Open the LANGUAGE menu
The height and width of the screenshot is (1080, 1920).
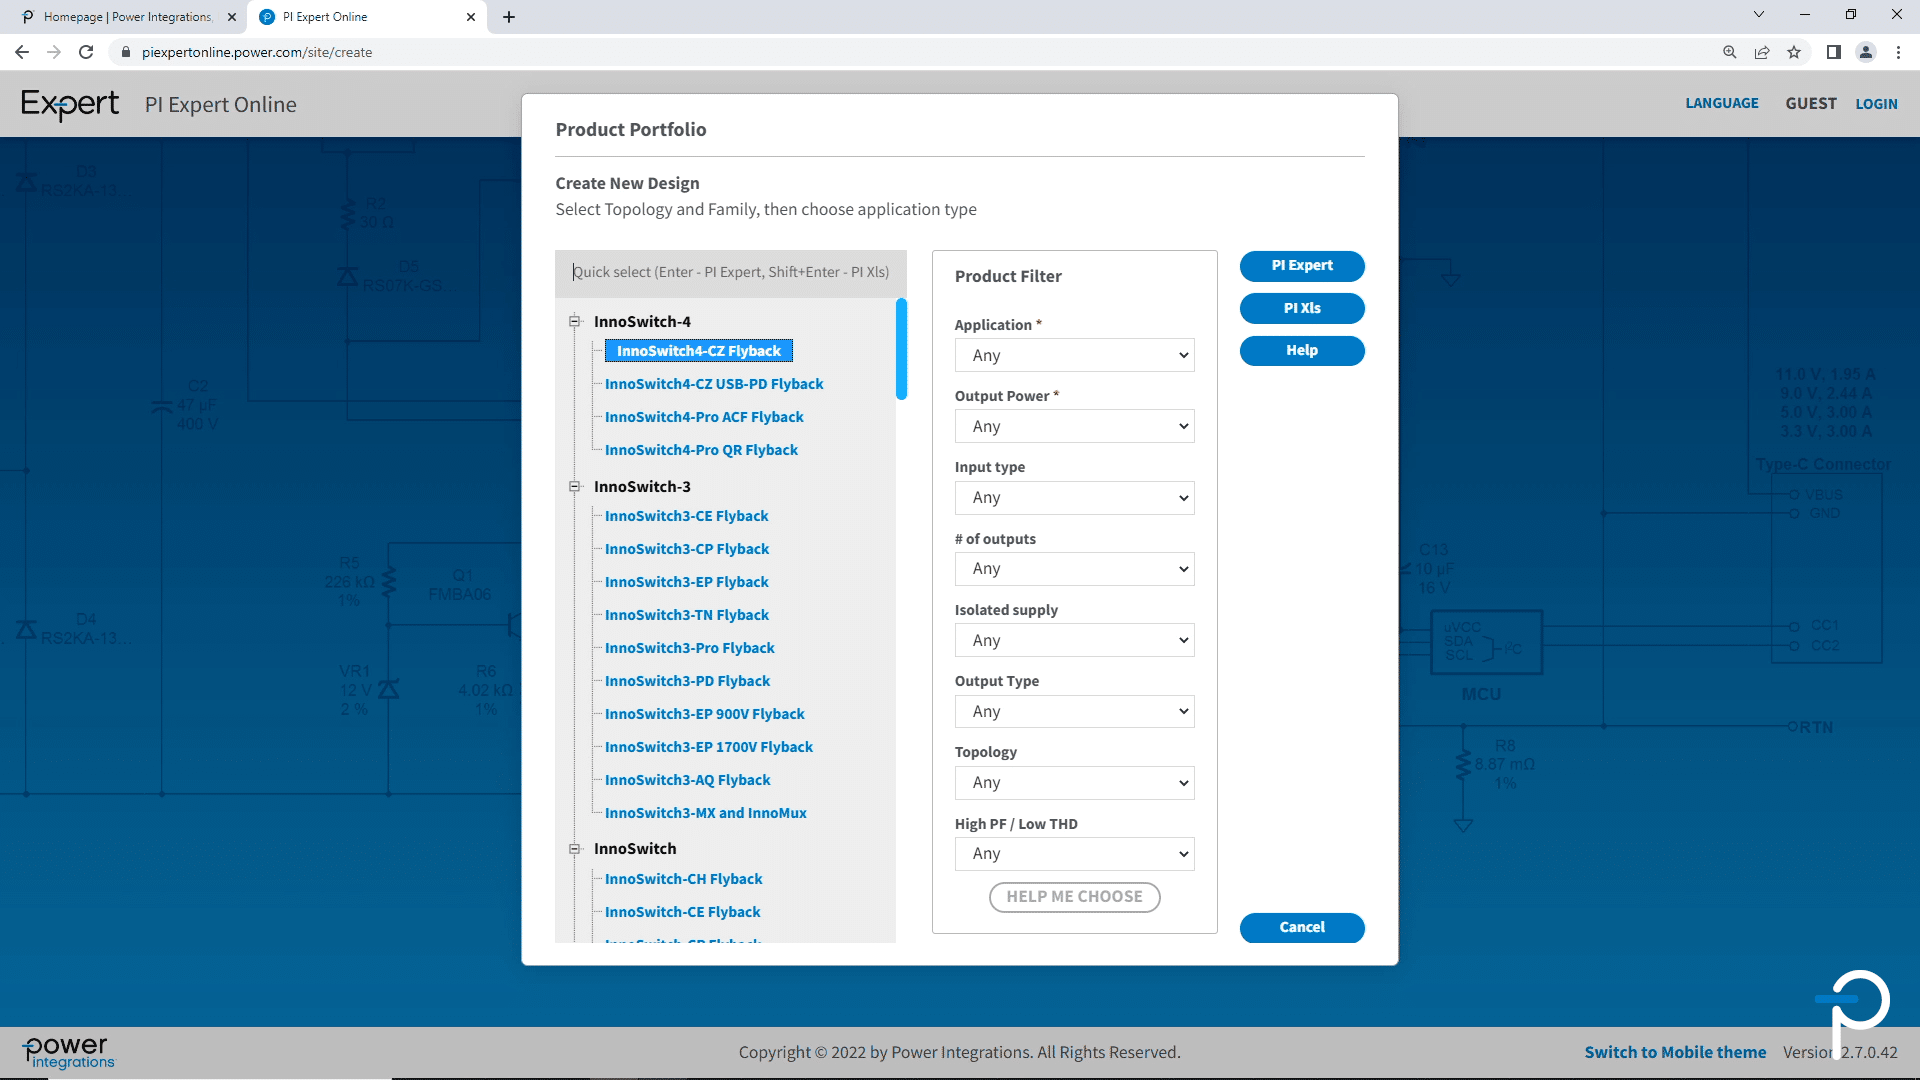pos(1721,103)
